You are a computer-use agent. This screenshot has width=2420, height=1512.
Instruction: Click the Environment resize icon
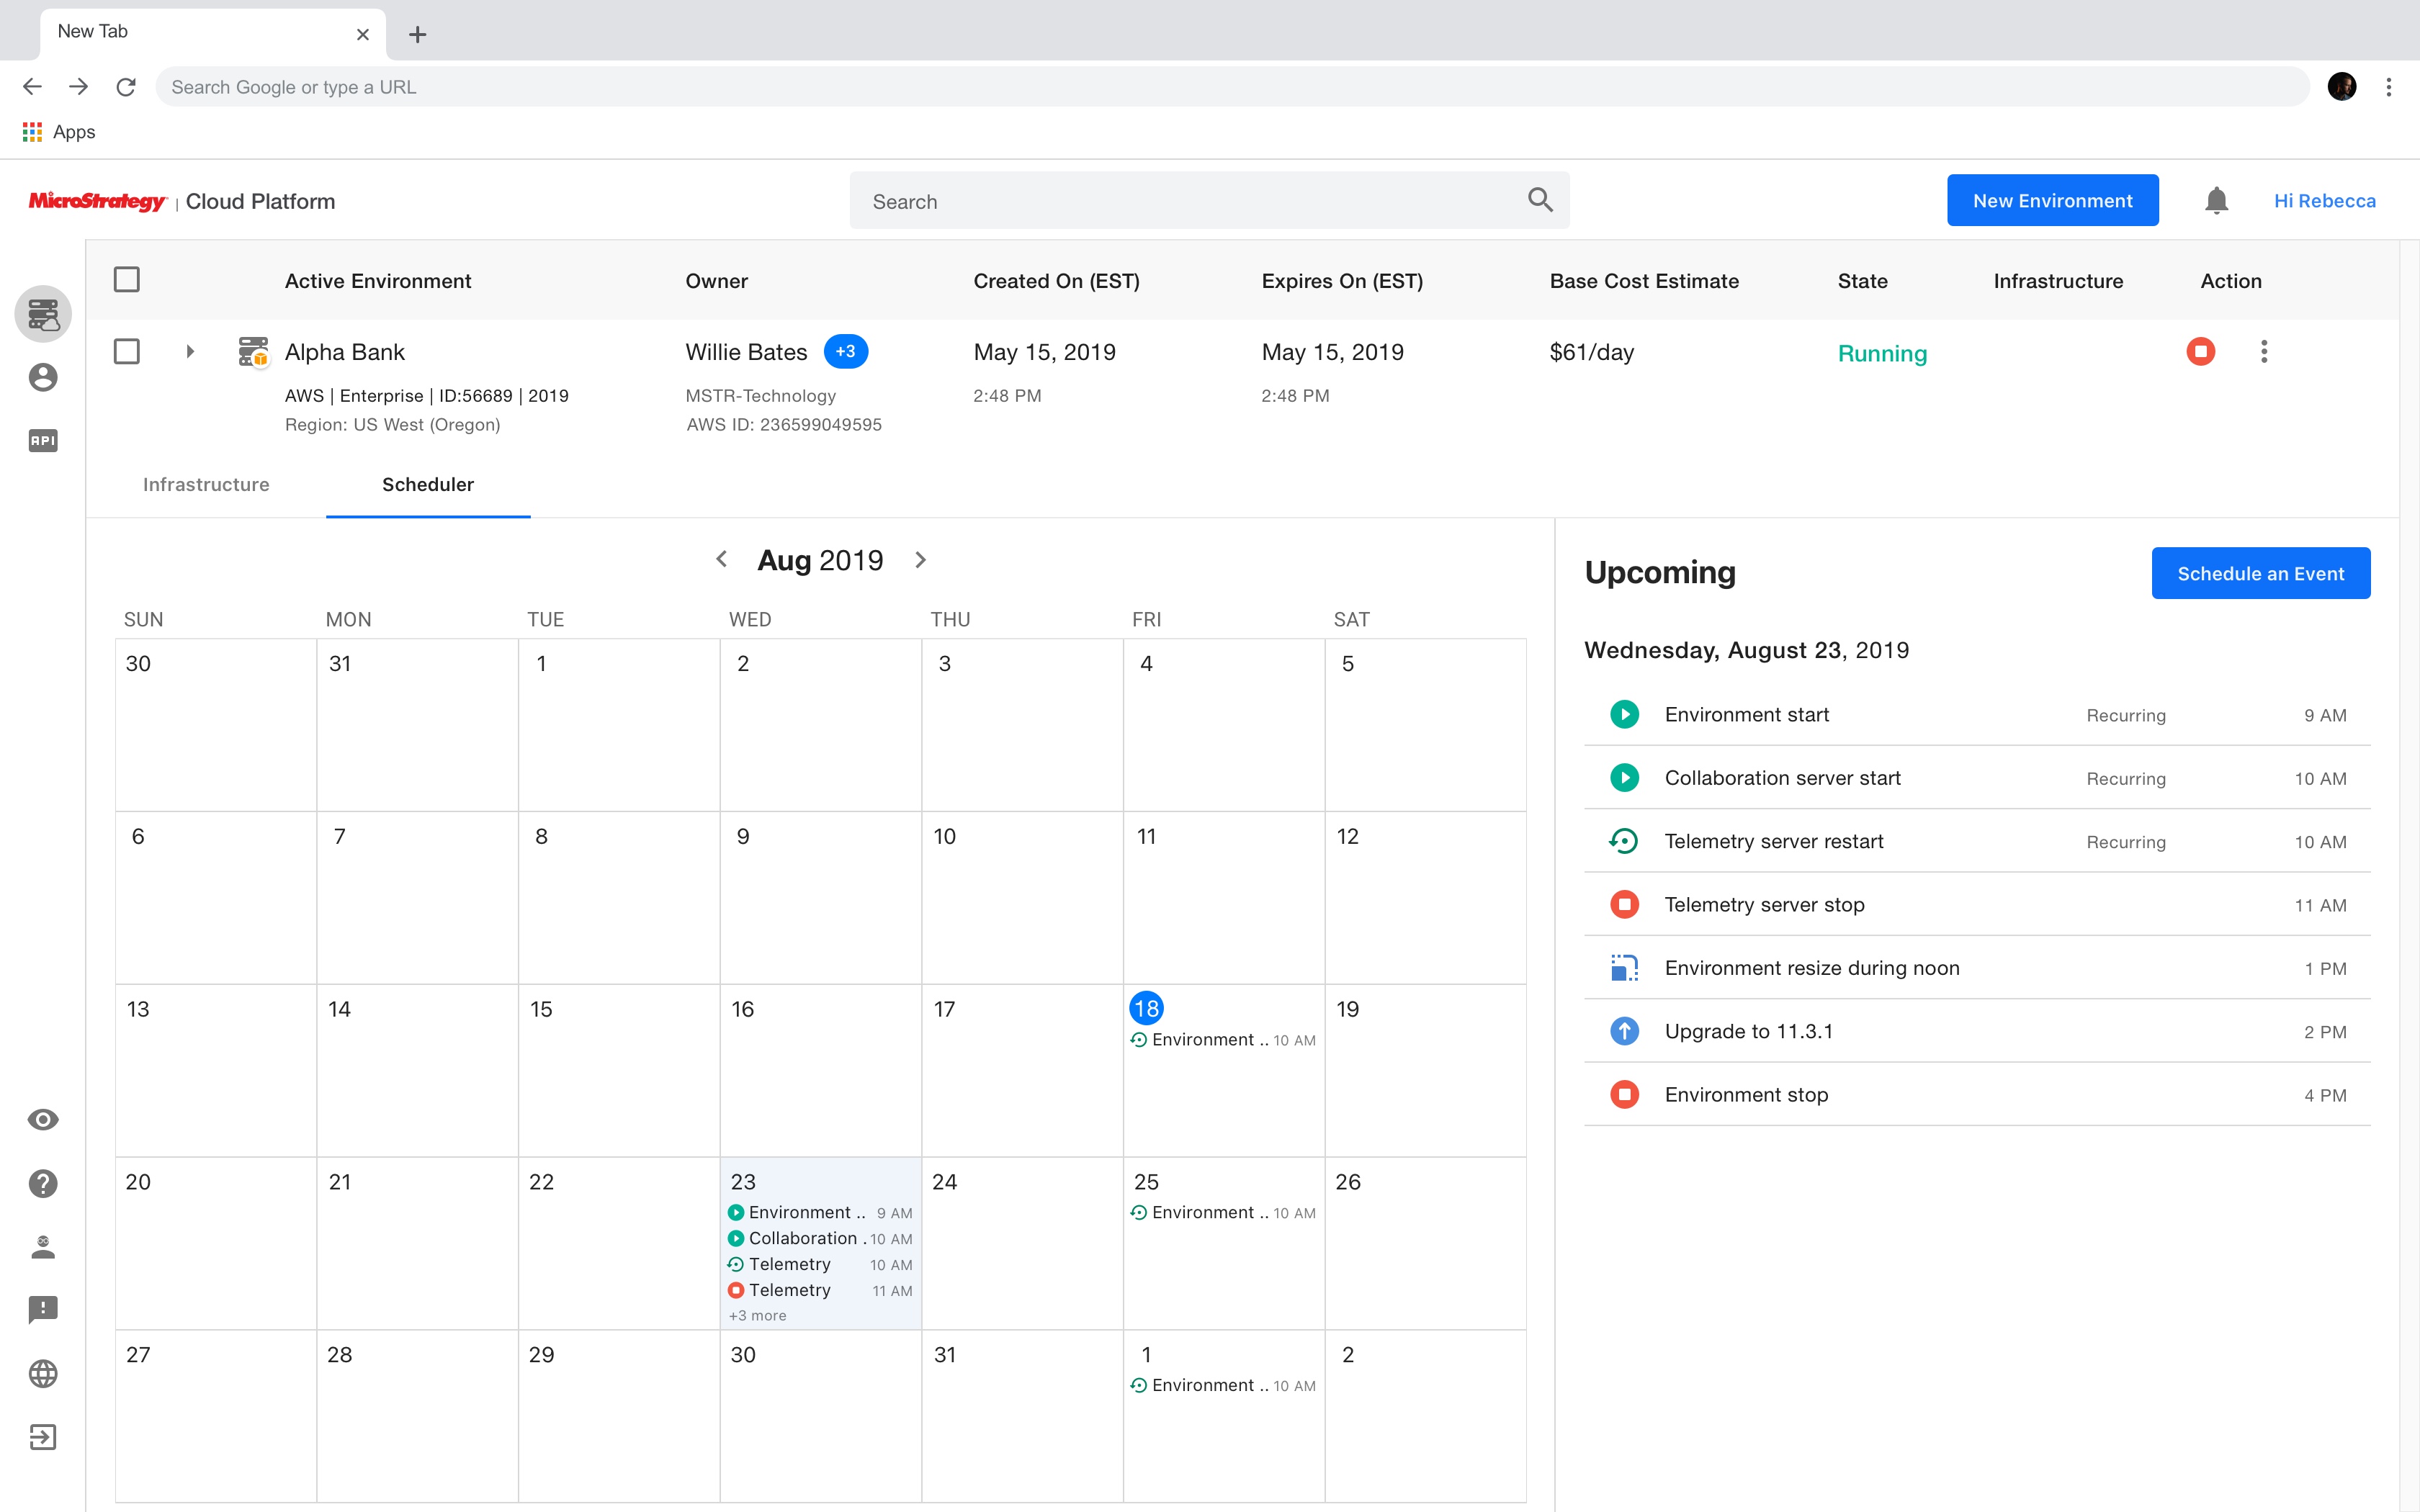pyautogui.click(x=1624, y=967)
